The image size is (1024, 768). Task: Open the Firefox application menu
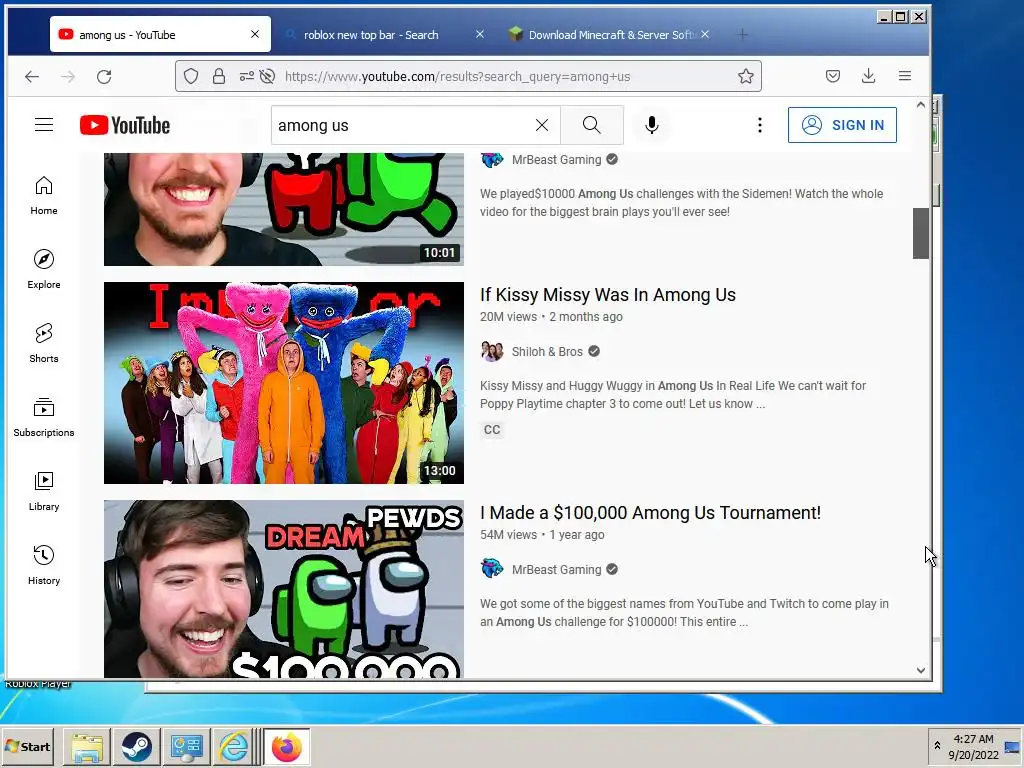tap(904, 76)
